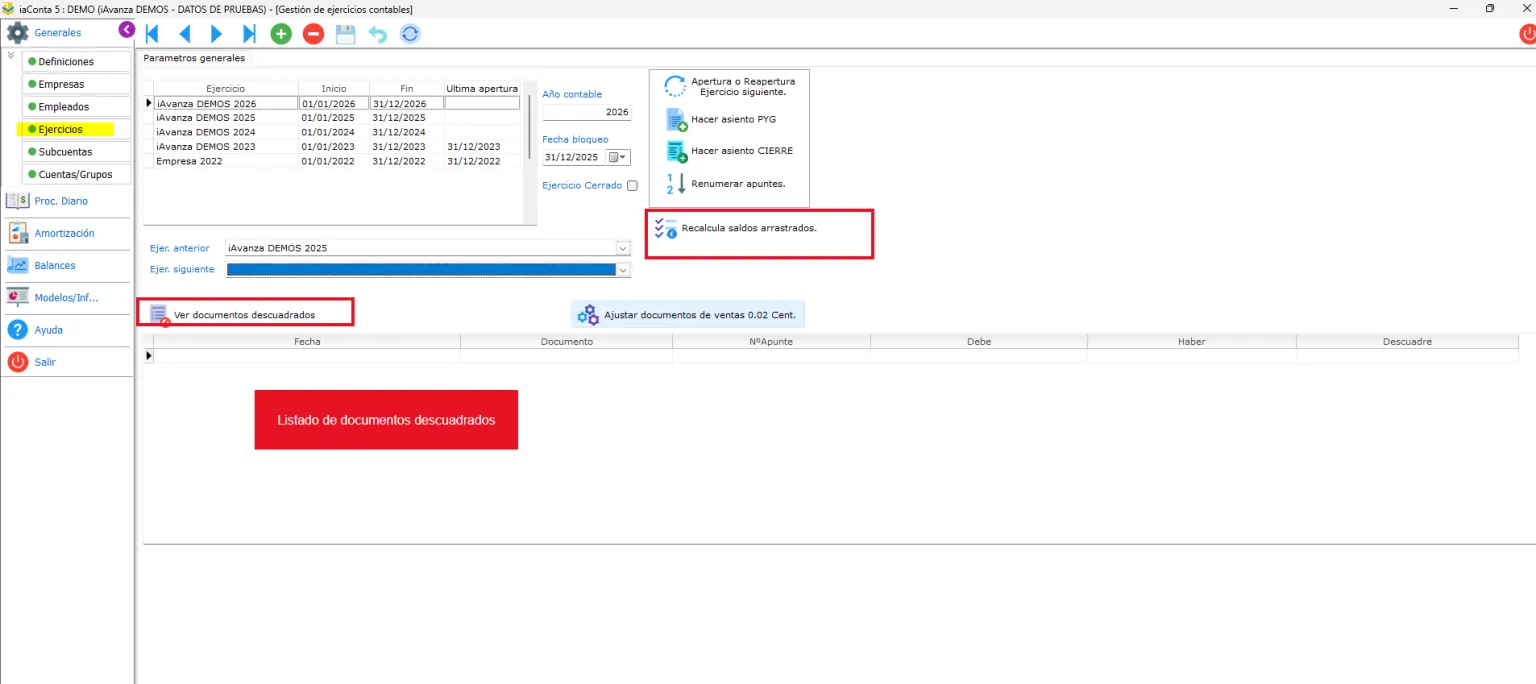
Task: Click Fin column header
Action: [x=407, y=89]
